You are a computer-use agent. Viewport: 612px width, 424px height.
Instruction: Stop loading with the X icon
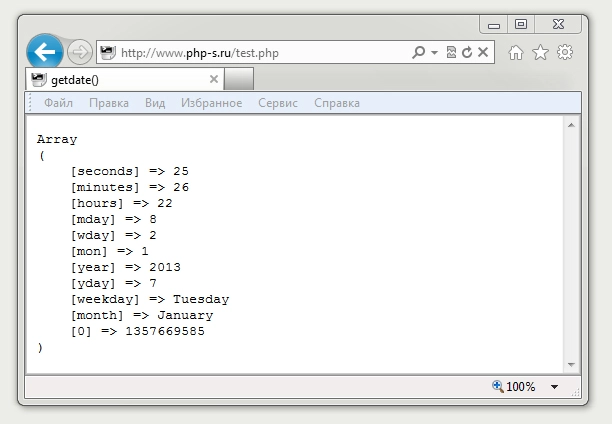(x=482, y=52)
